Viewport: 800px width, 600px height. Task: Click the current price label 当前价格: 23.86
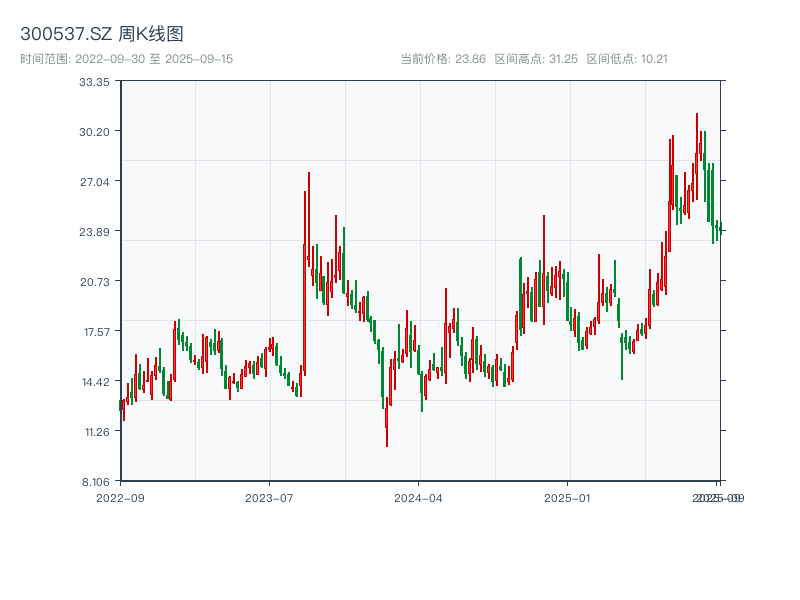point(443,59)
